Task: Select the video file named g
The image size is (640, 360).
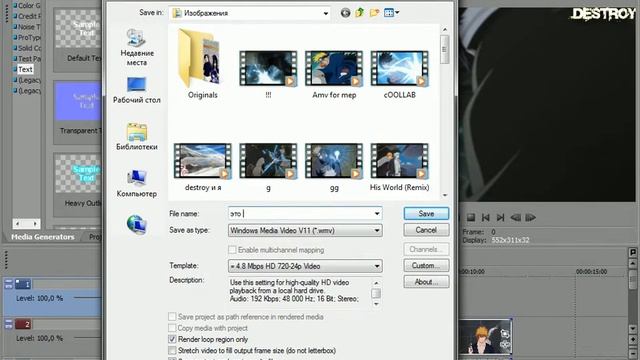Action: click(x=268, y=167)
